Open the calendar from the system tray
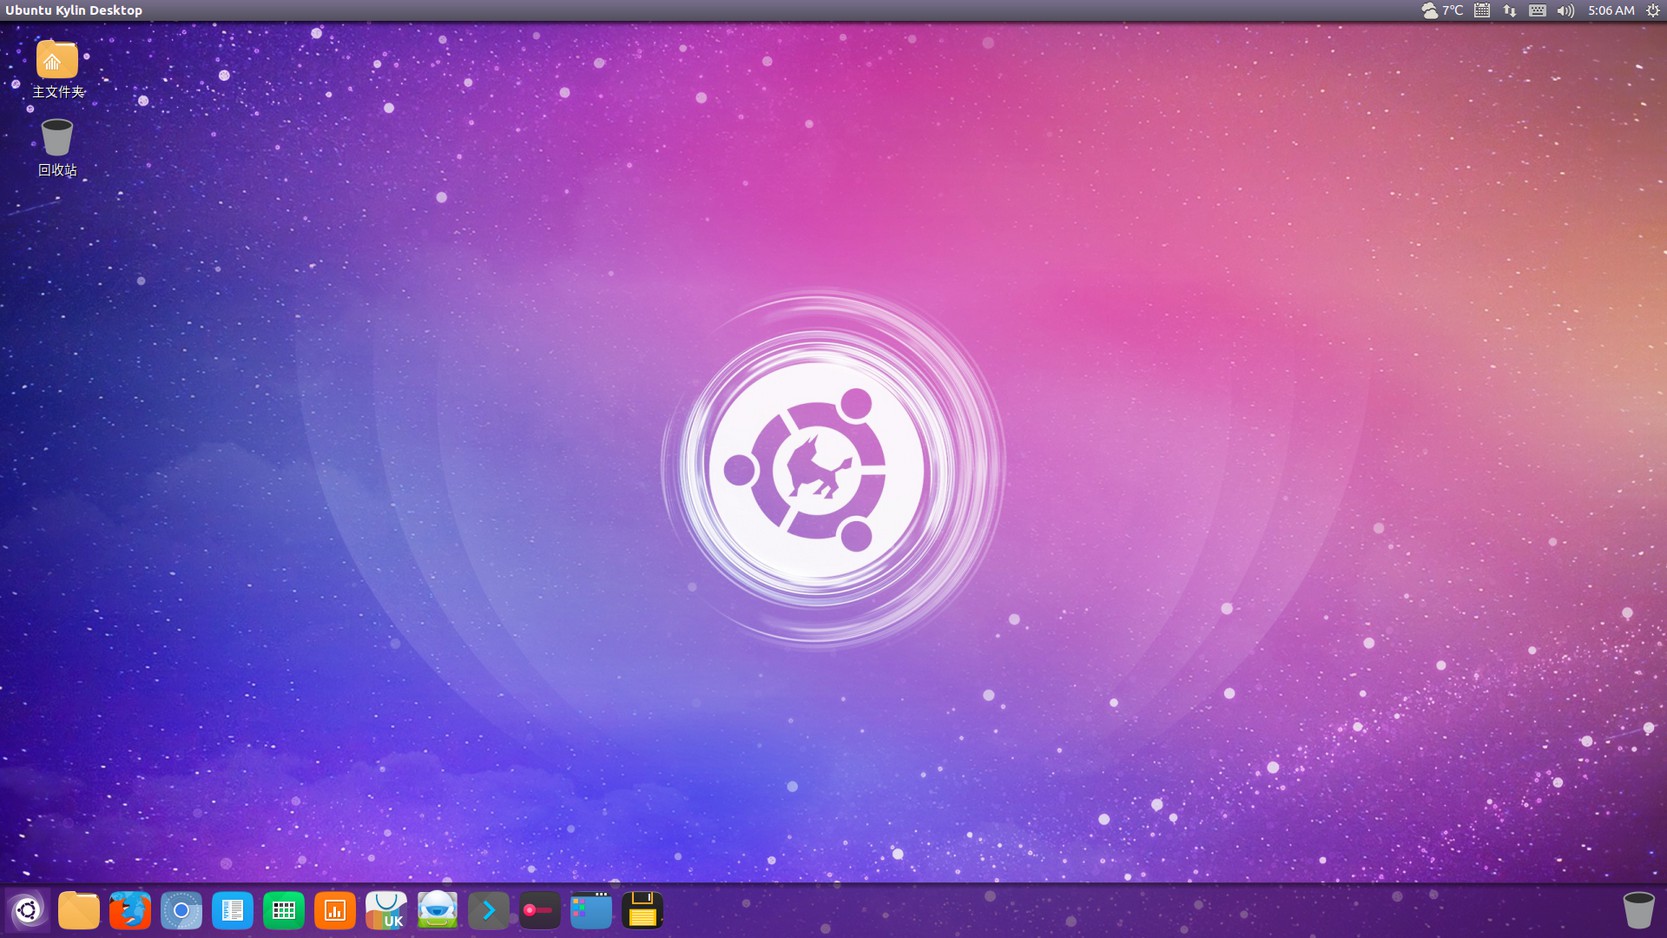Viewport: 1667px width, 938px height. (1481, 10)
